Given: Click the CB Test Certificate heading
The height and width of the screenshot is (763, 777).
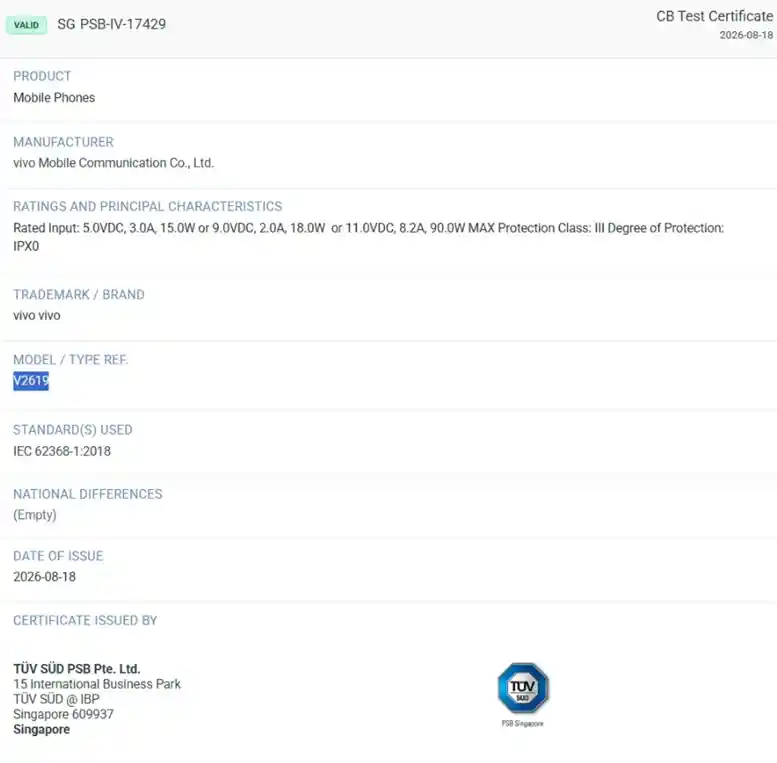Looking at the screenshot, I should point(714,16).
